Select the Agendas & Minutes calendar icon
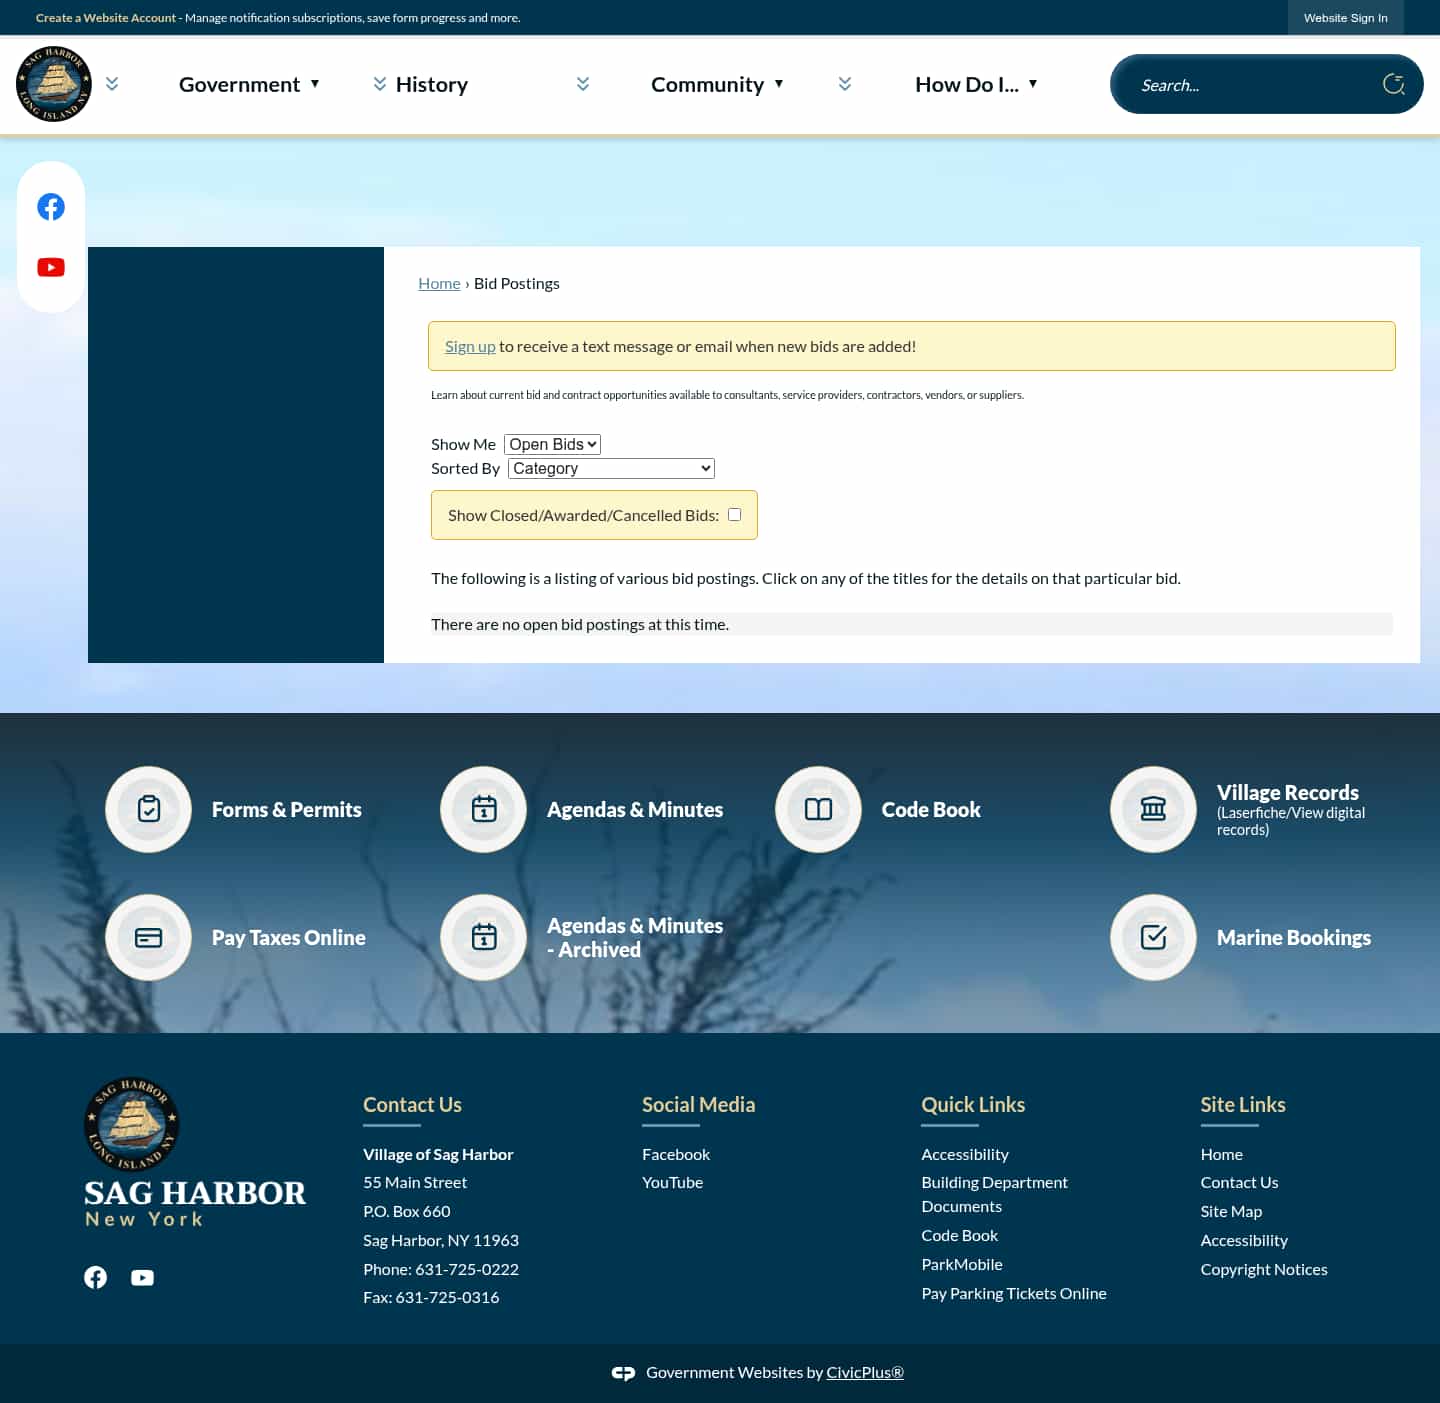 pyautogui.click(x=483, y=809)
